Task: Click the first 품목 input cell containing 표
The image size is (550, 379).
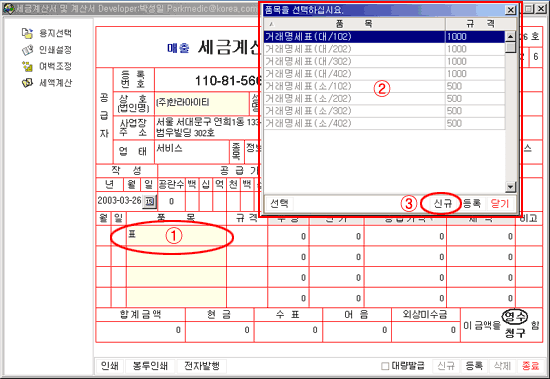Action: pyautogui.click(x=176, y=236)
